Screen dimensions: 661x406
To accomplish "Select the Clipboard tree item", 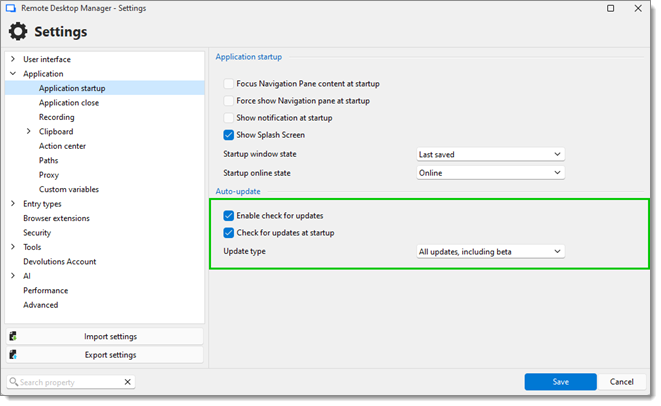I will pyautogui.click(x=56, y=132).
